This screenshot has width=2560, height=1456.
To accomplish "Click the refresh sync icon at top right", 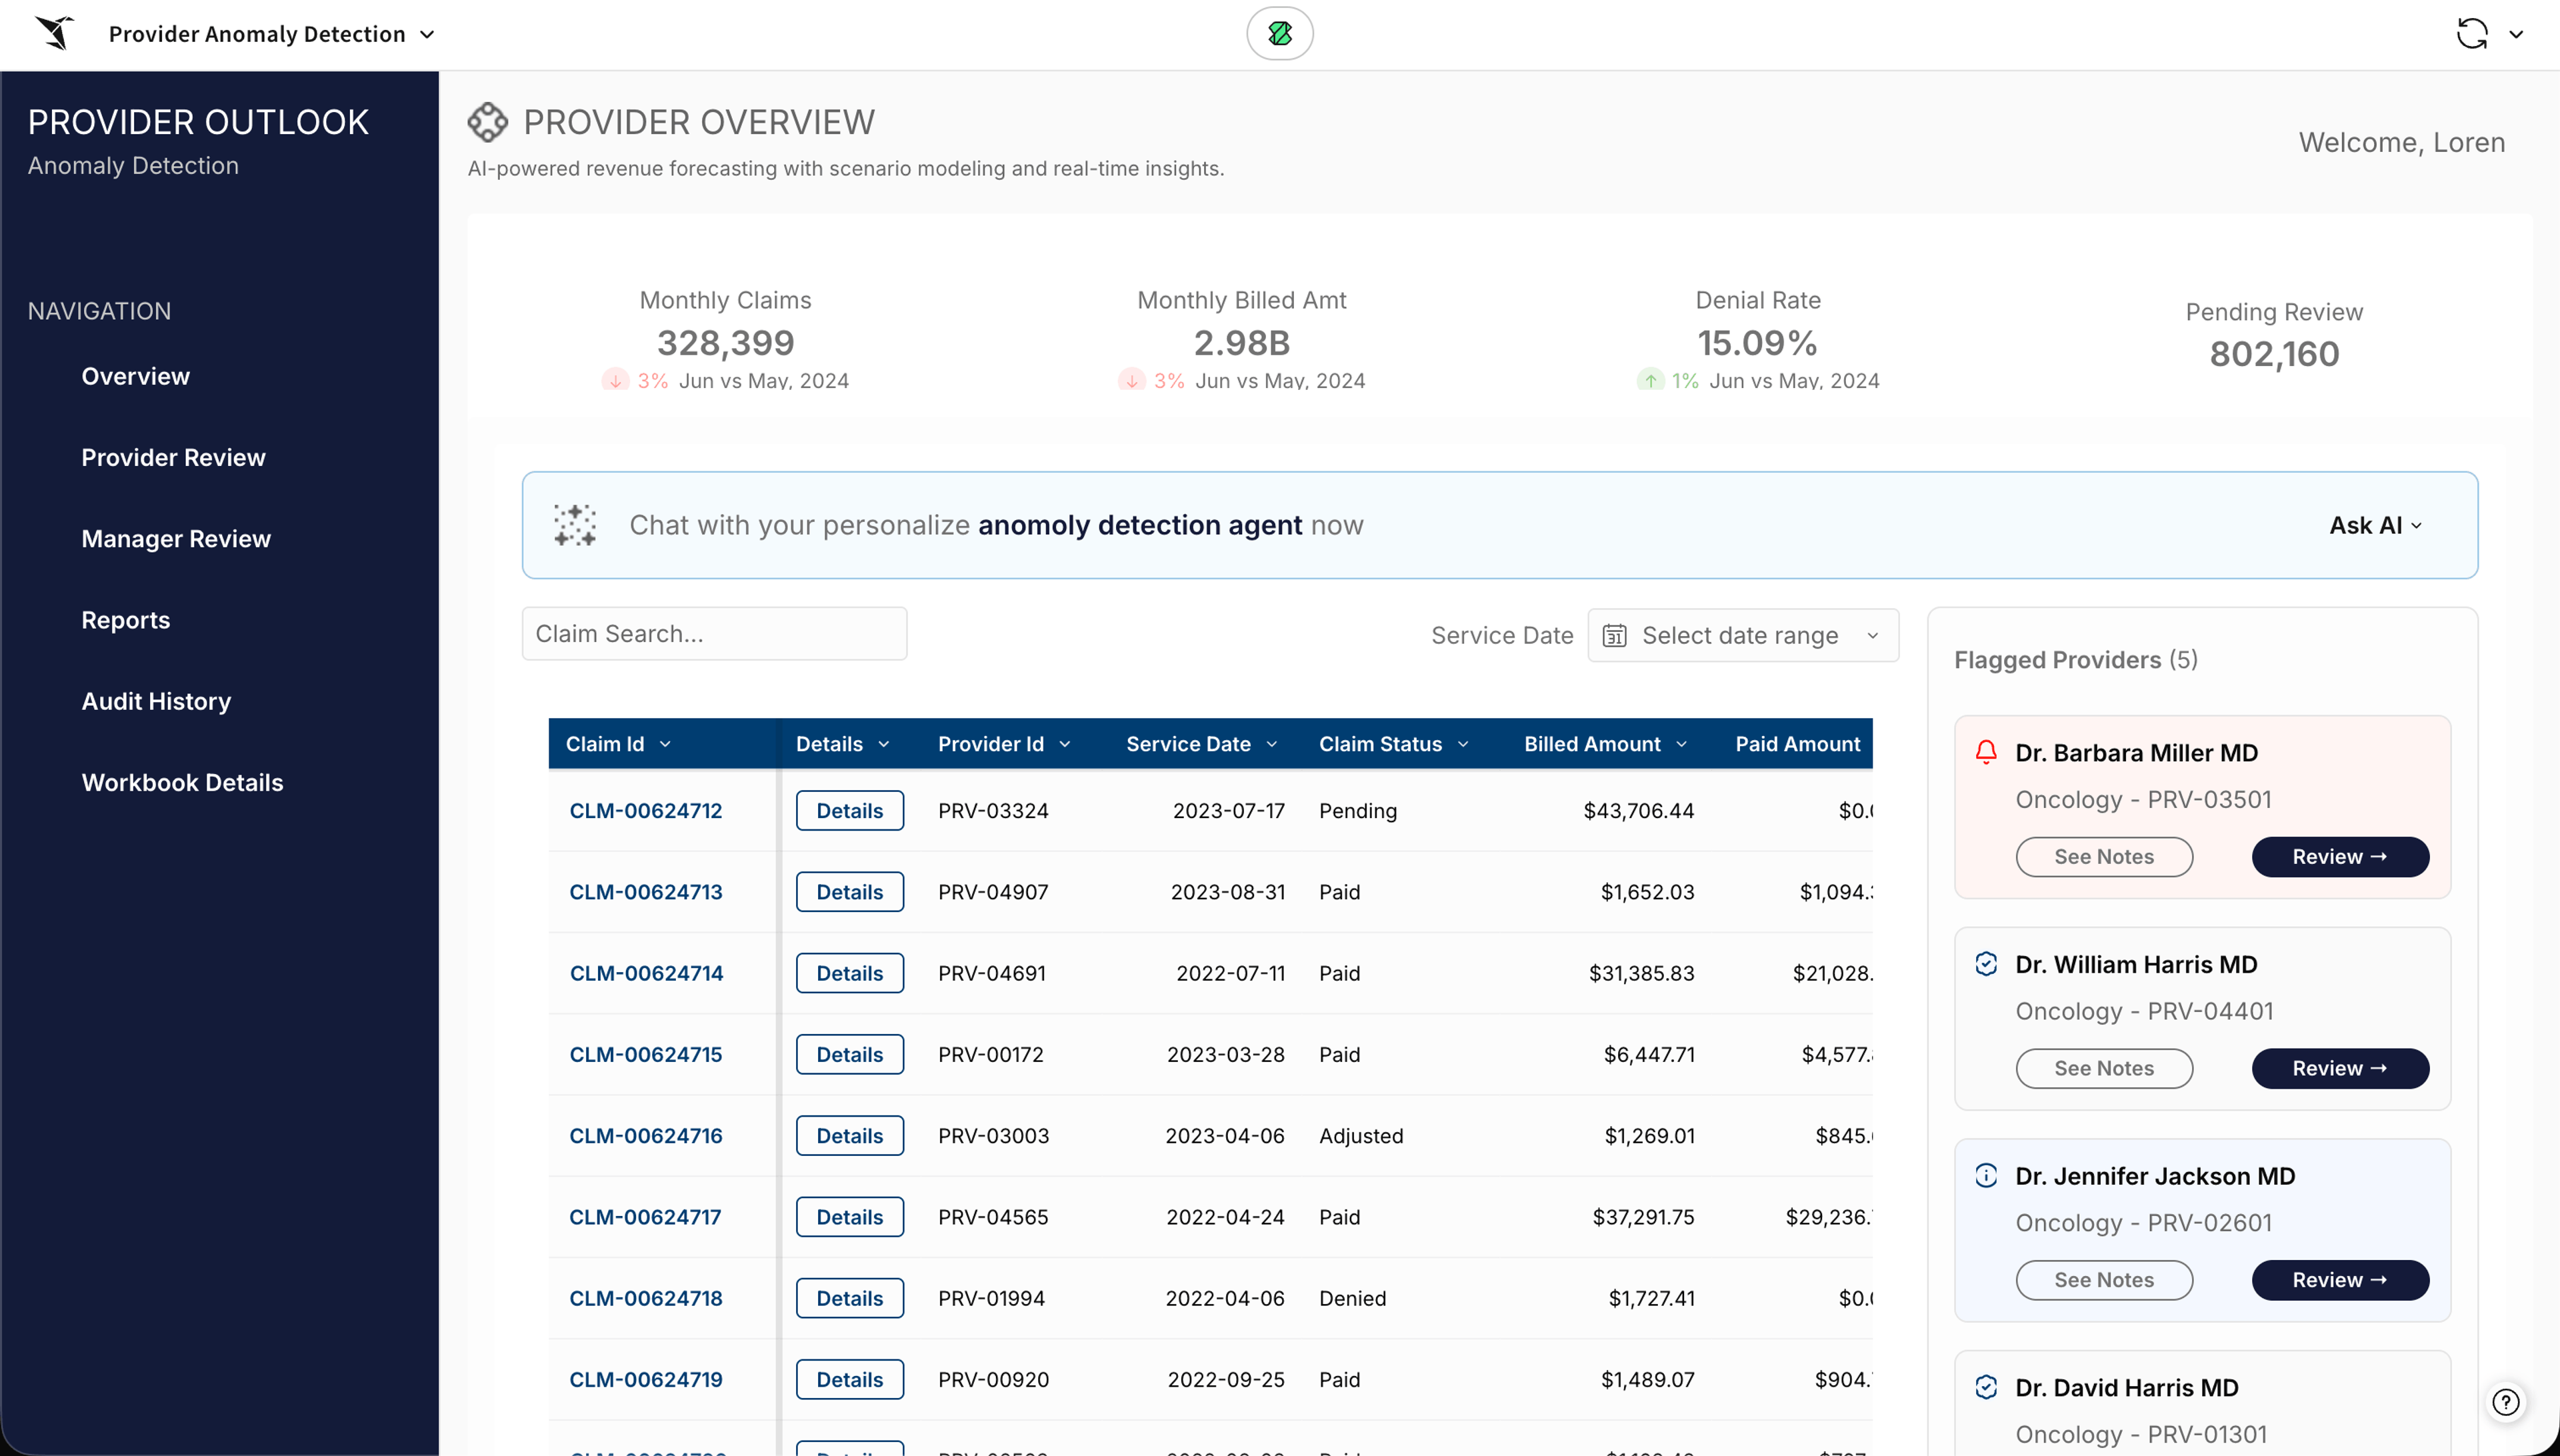I will (2472, 34).
